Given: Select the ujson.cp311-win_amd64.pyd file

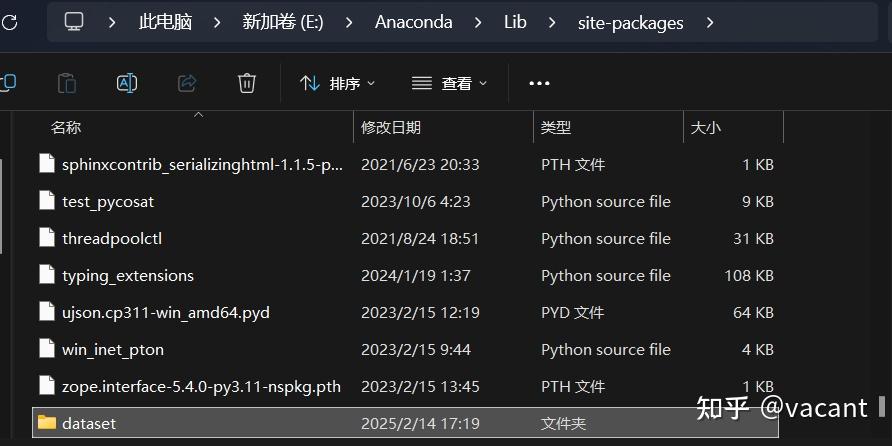Looking at the screenshot, I should click(165, 312).
